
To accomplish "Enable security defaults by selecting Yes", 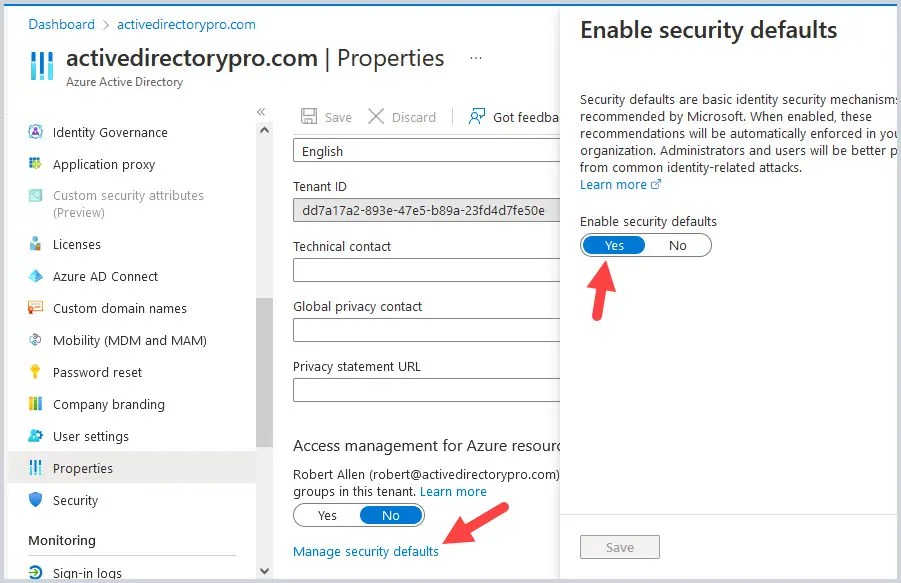I will 613,245.
